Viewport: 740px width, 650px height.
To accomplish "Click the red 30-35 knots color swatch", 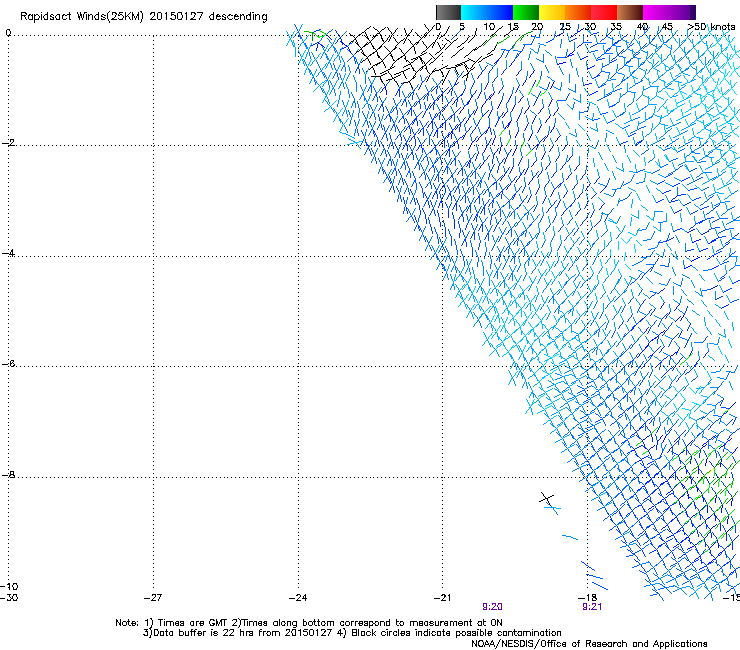I will pos(604,12).
